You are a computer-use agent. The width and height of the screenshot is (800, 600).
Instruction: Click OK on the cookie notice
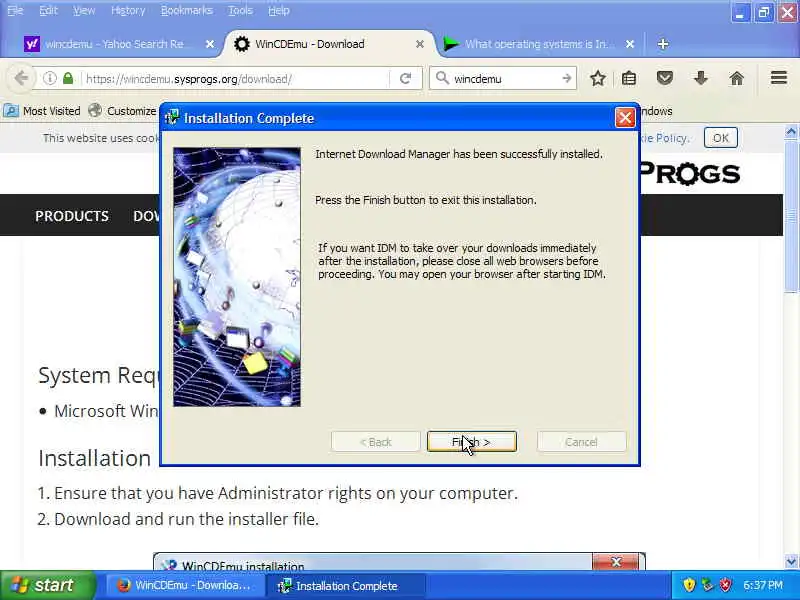tap(720, 138)
